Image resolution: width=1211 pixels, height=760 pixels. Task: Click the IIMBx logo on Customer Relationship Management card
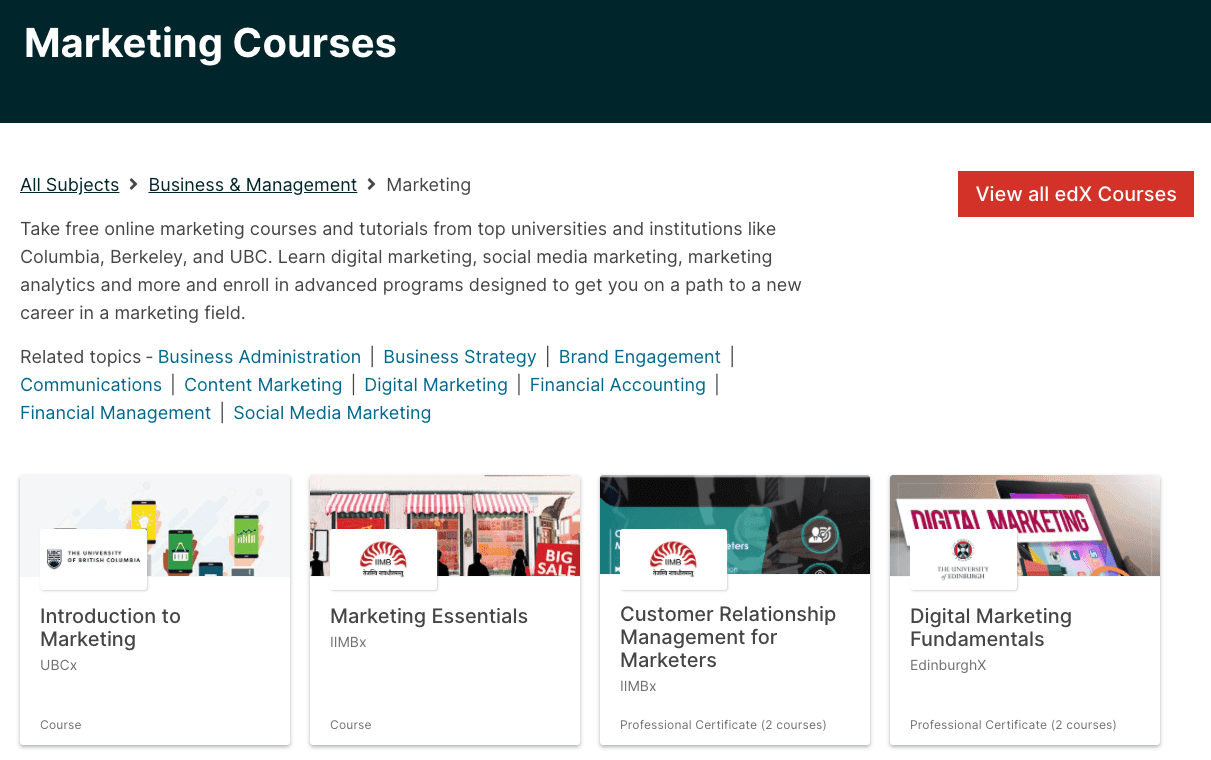[675, 557]
